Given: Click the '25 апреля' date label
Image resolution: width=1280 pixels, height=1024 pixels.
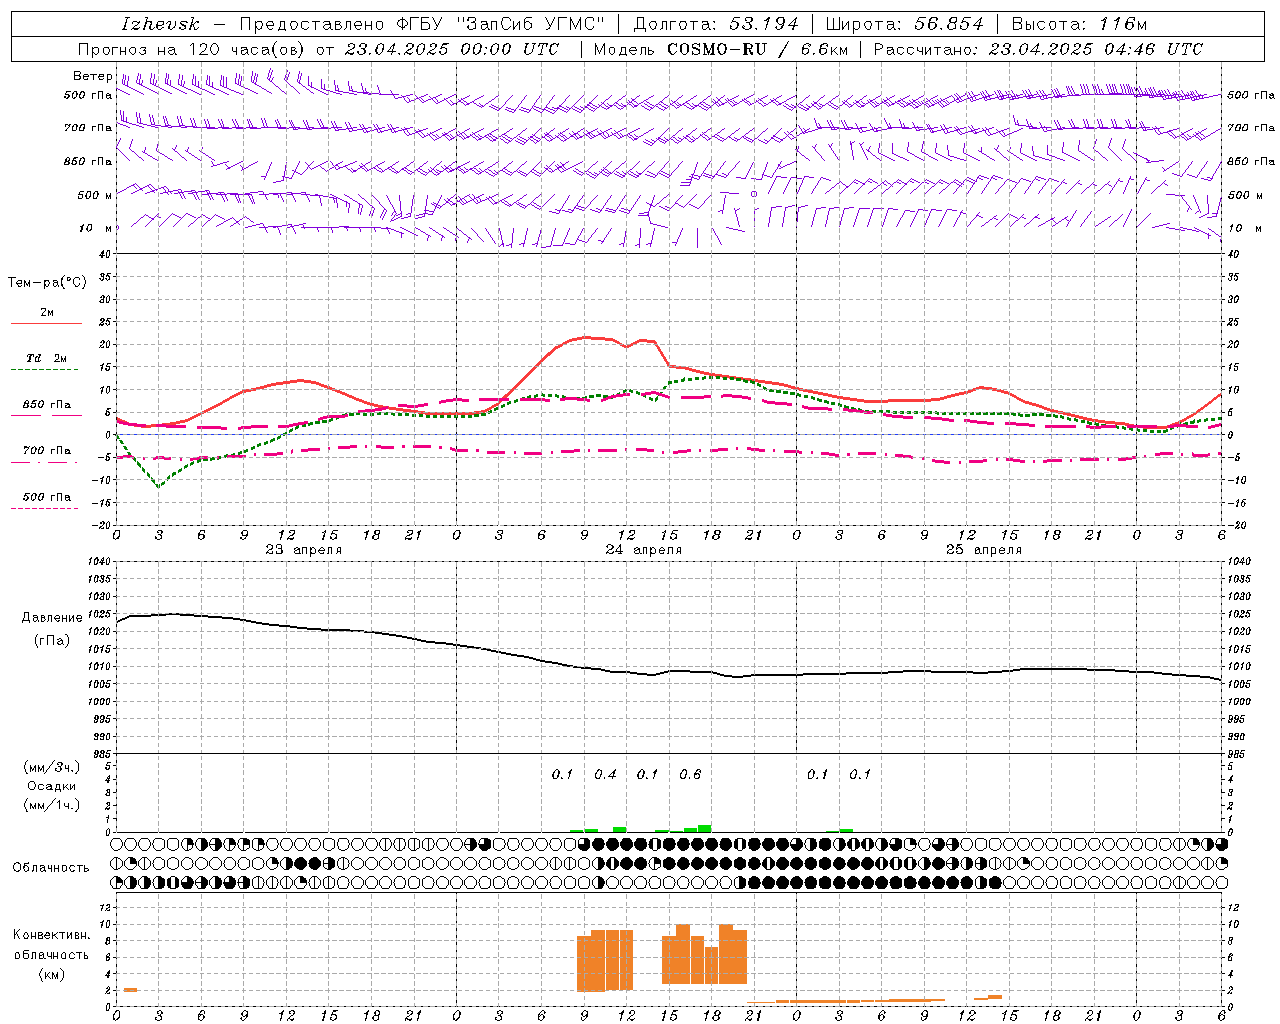Looking at the screenshot, I should (x=983, y=550).
